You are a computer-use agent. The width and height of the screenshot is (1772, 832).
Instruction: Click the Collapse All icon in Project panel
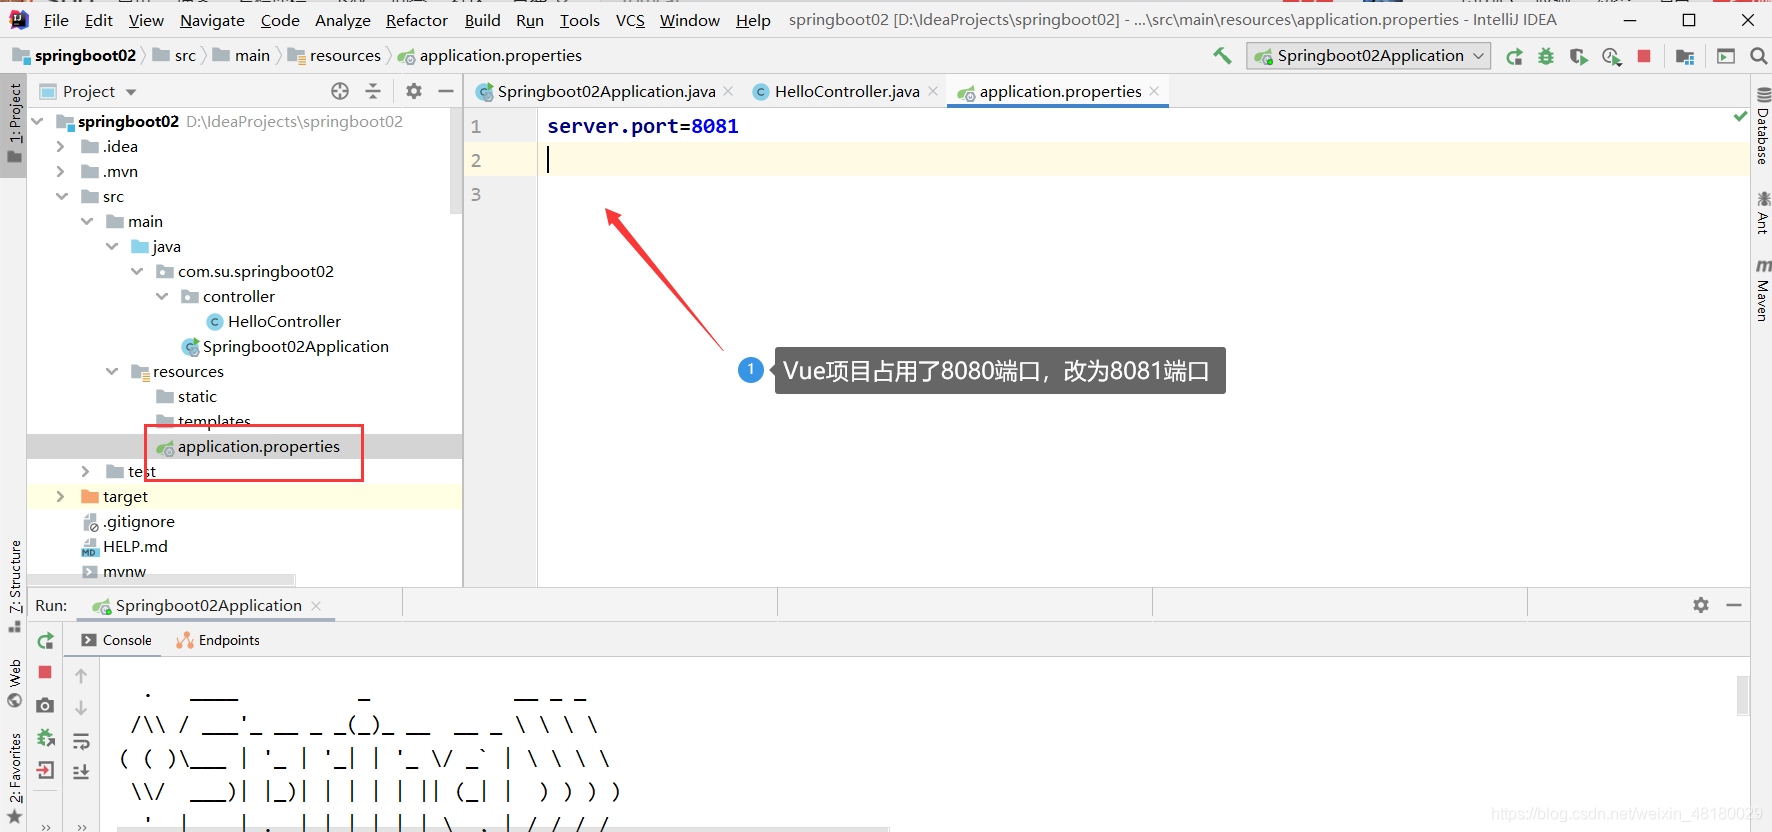click(373, 91)
